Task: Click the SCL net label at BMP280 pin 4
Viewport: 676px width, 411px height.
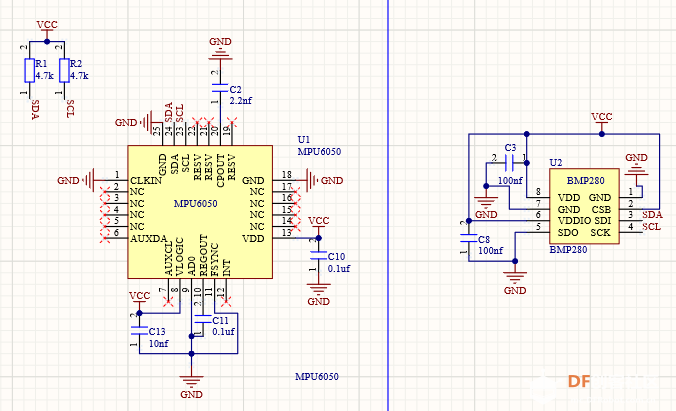Action: coord(651,227)
